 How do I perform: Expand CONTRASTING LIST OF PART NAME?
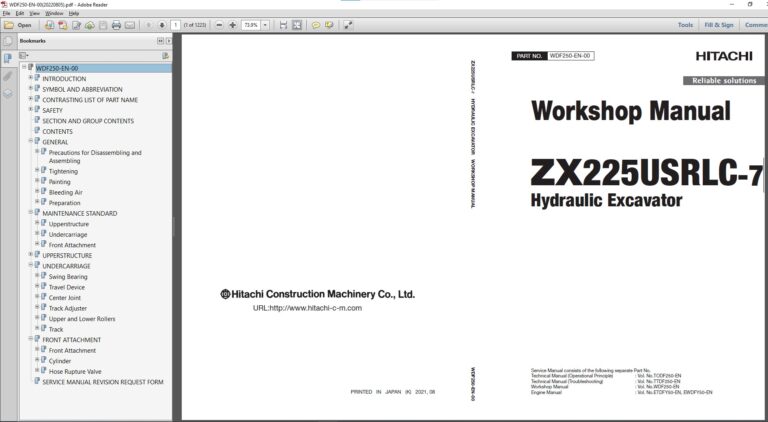[x=30, y=99]
